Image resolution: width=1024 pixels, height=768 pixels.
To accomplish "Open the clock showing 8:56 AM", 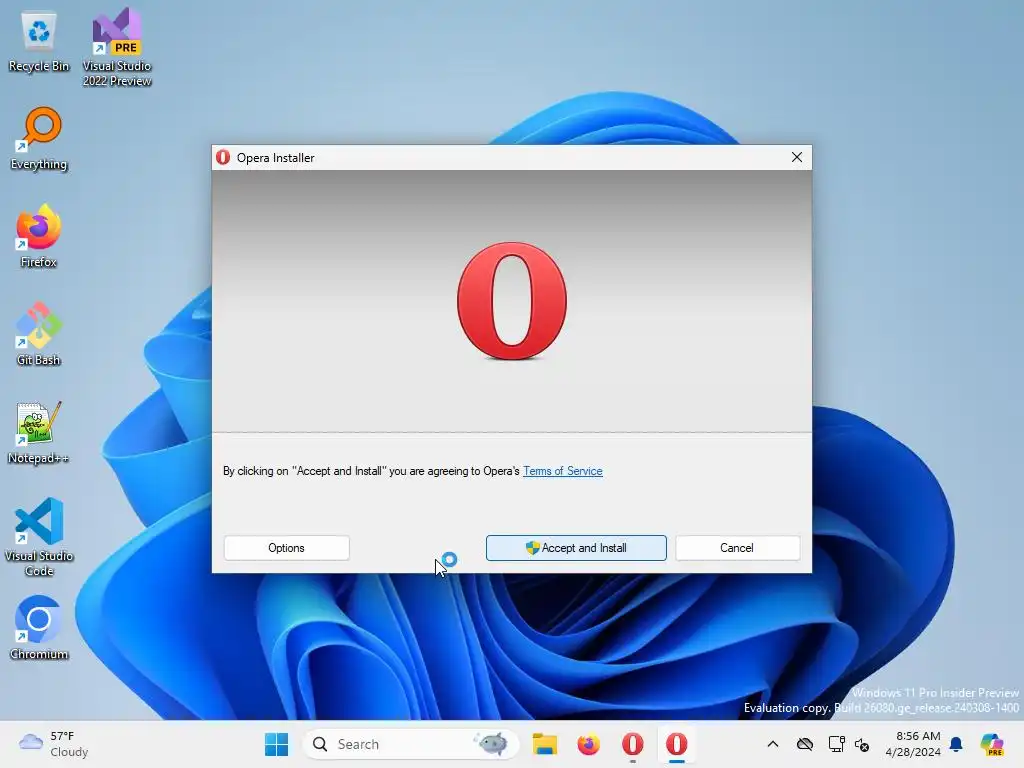I will coord(913,744).
